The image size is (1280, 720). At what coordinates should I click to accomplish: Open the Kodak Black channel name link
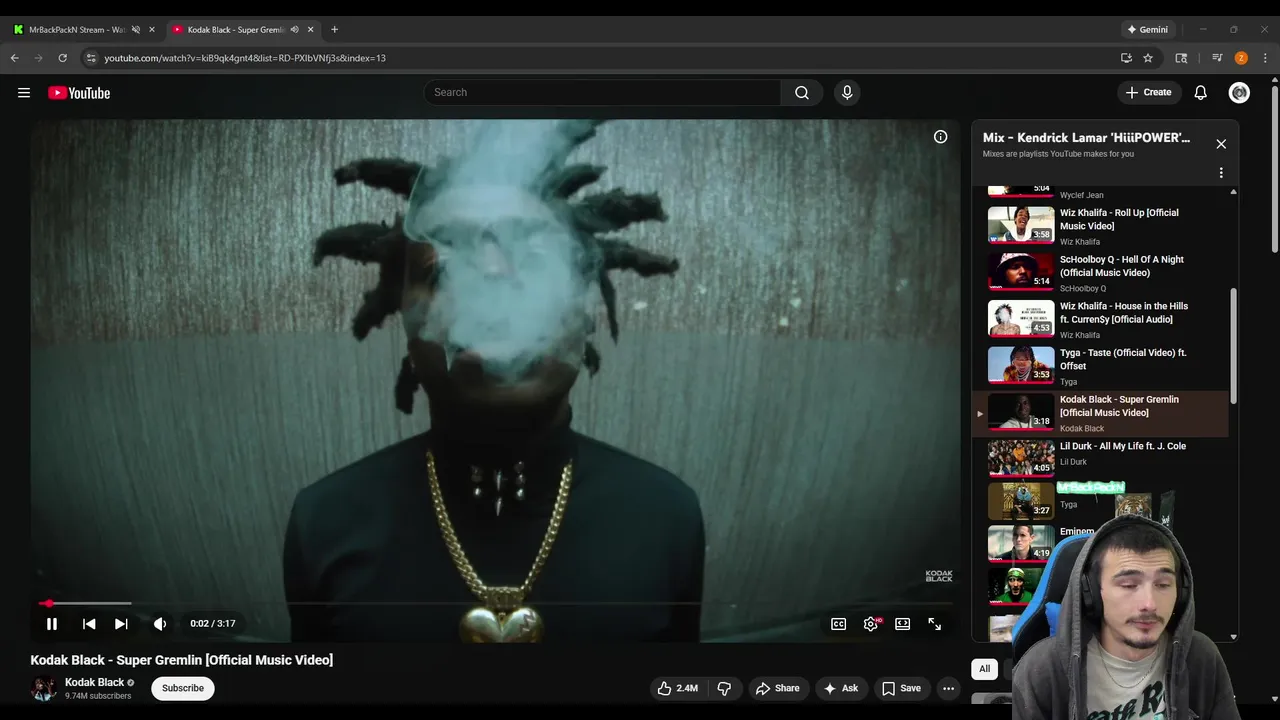[95, 682]
